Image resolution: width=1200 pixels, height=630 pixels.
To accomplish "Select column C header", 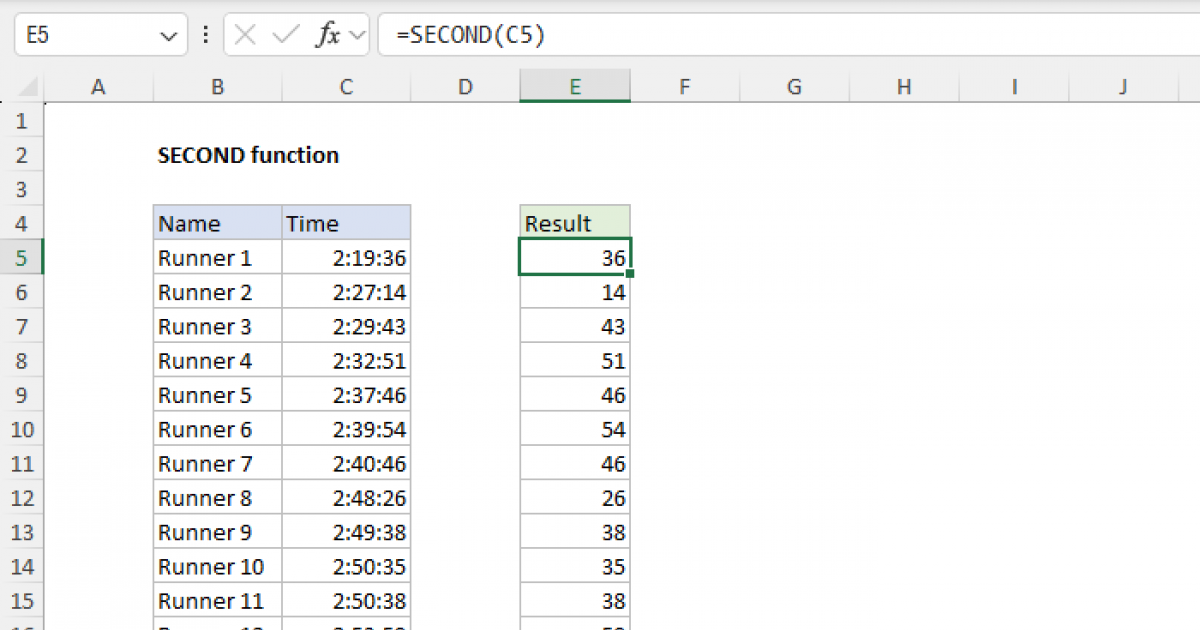I will click(x=346, y=87).
